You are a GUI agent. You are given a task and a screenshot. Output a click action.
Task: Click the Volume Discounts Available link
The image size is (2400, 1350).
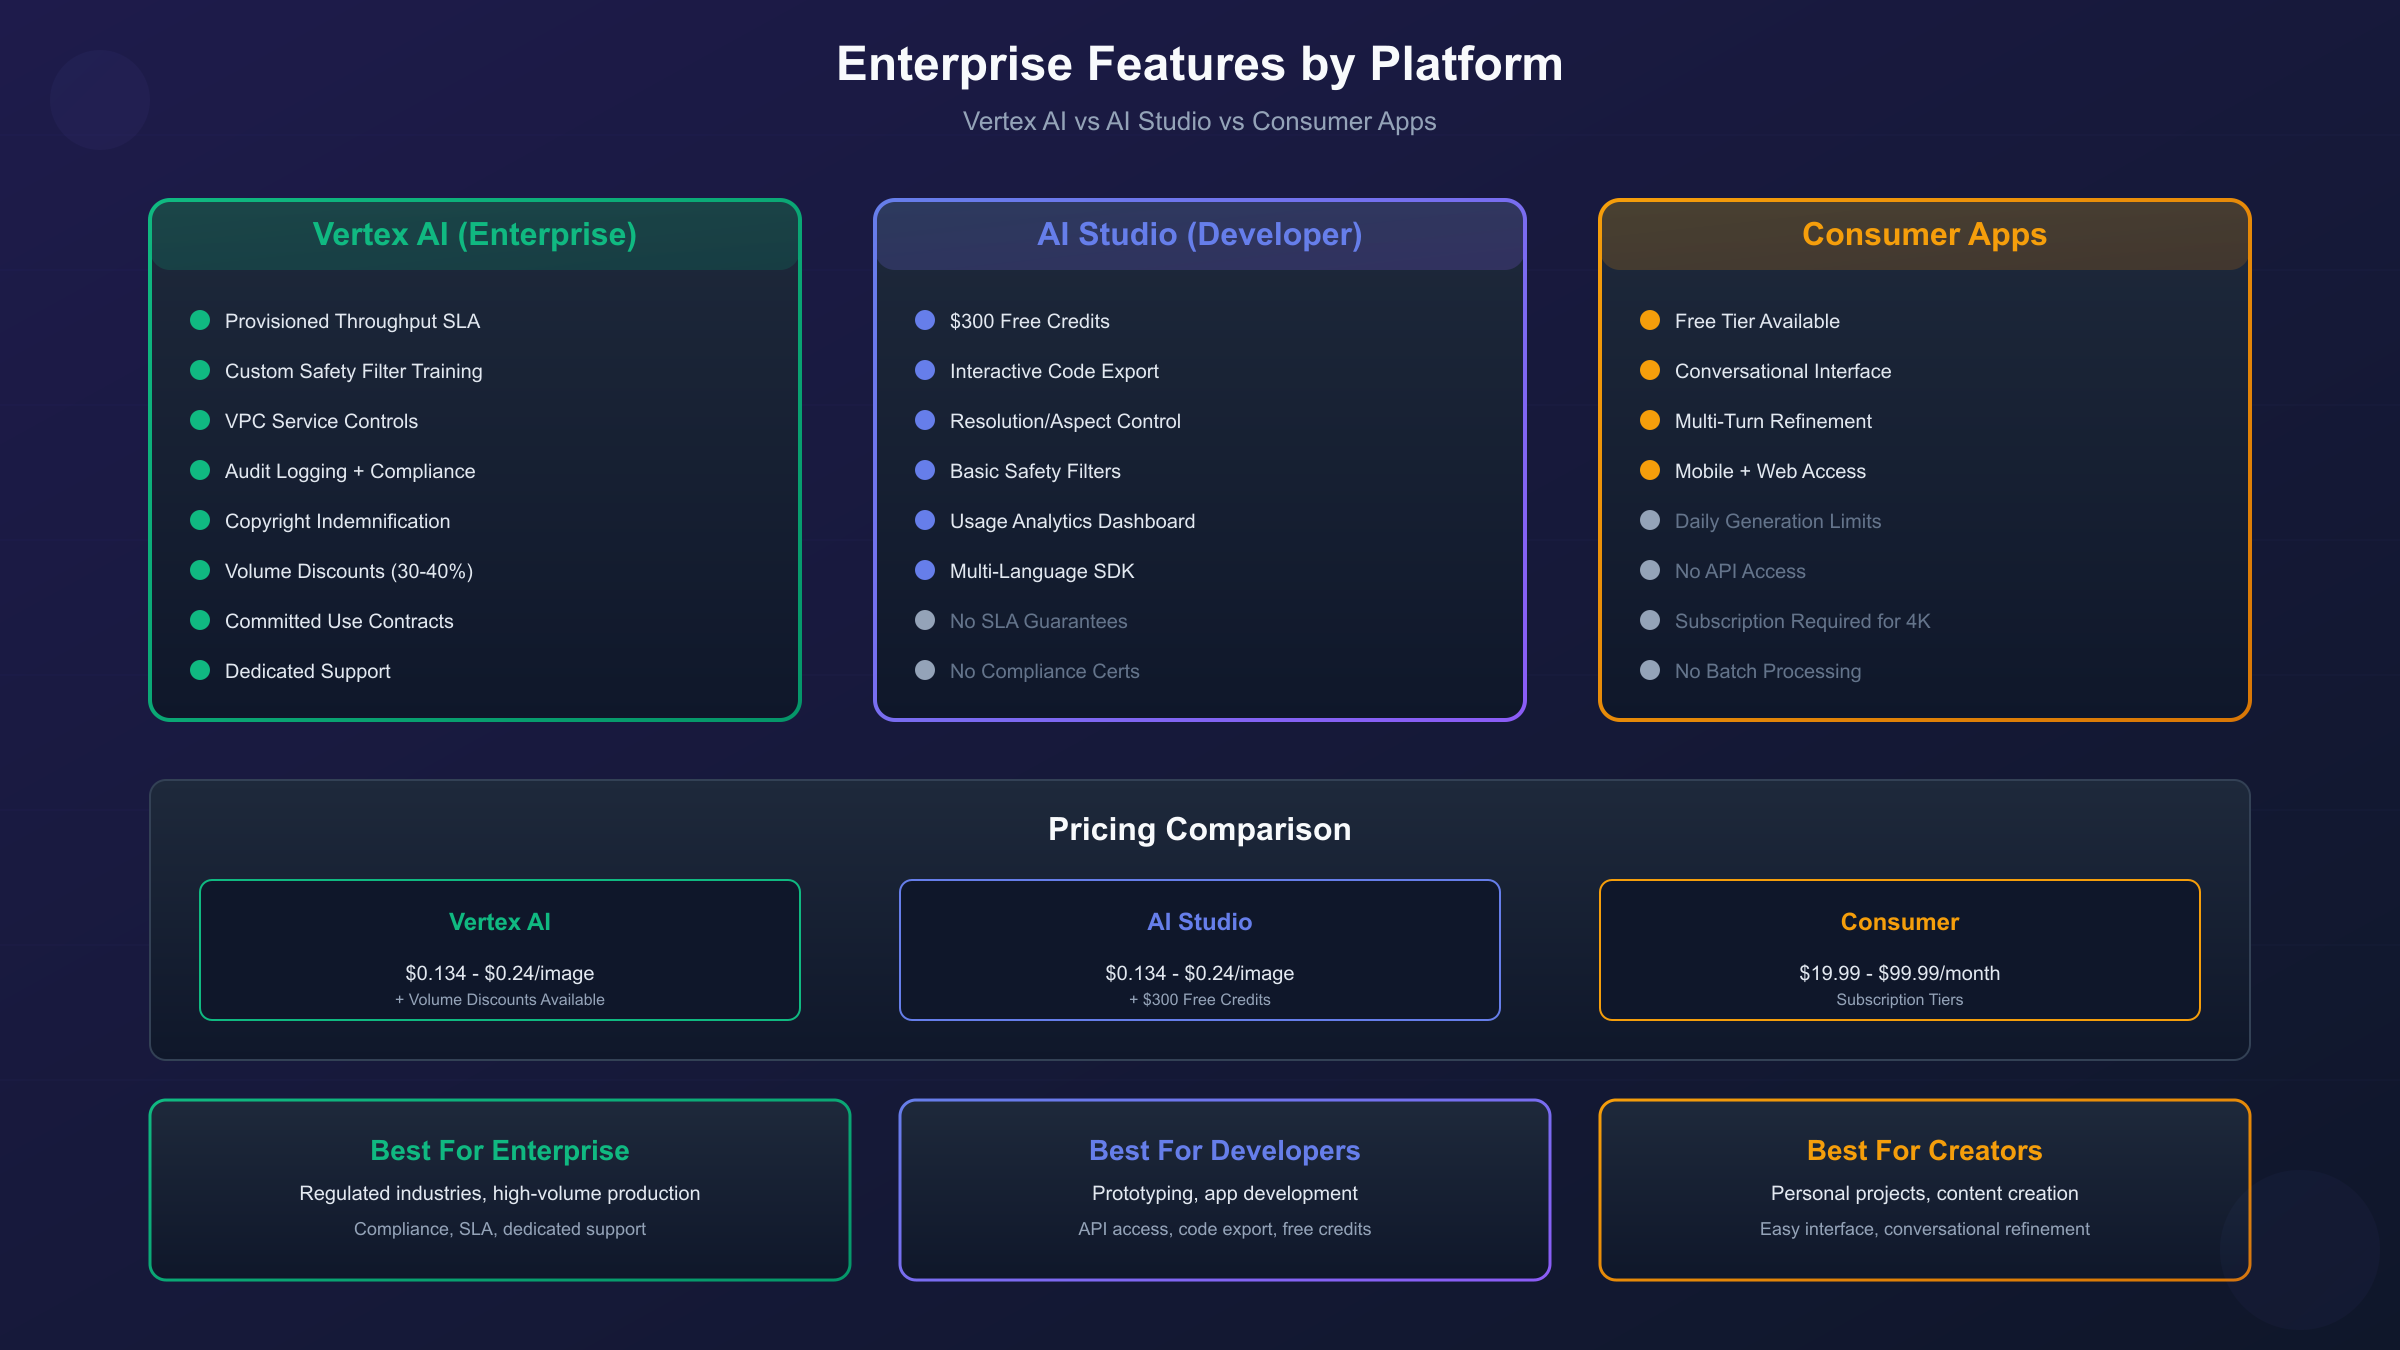[499, 999]
